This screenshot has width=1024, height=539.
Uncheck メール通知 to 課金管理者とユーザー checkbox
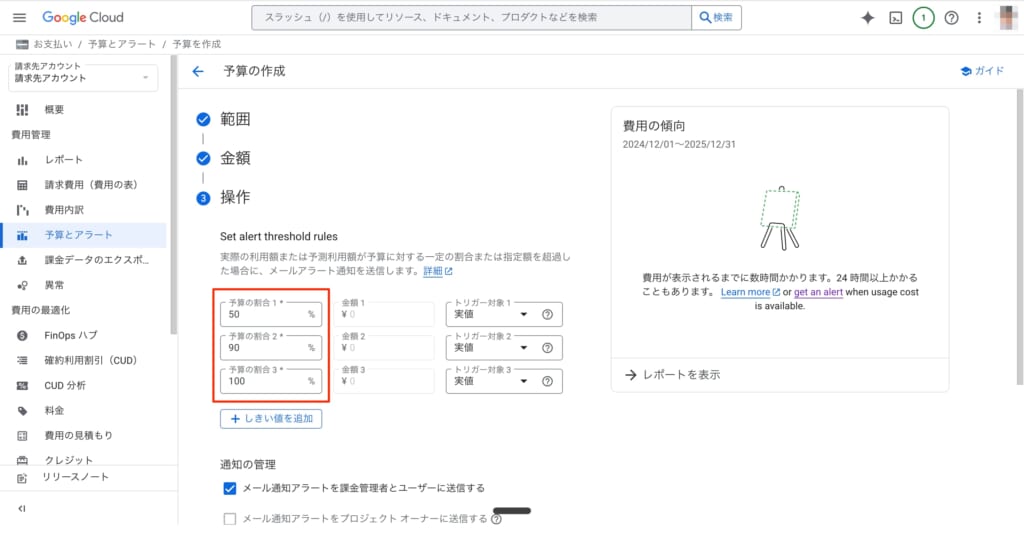230,488
